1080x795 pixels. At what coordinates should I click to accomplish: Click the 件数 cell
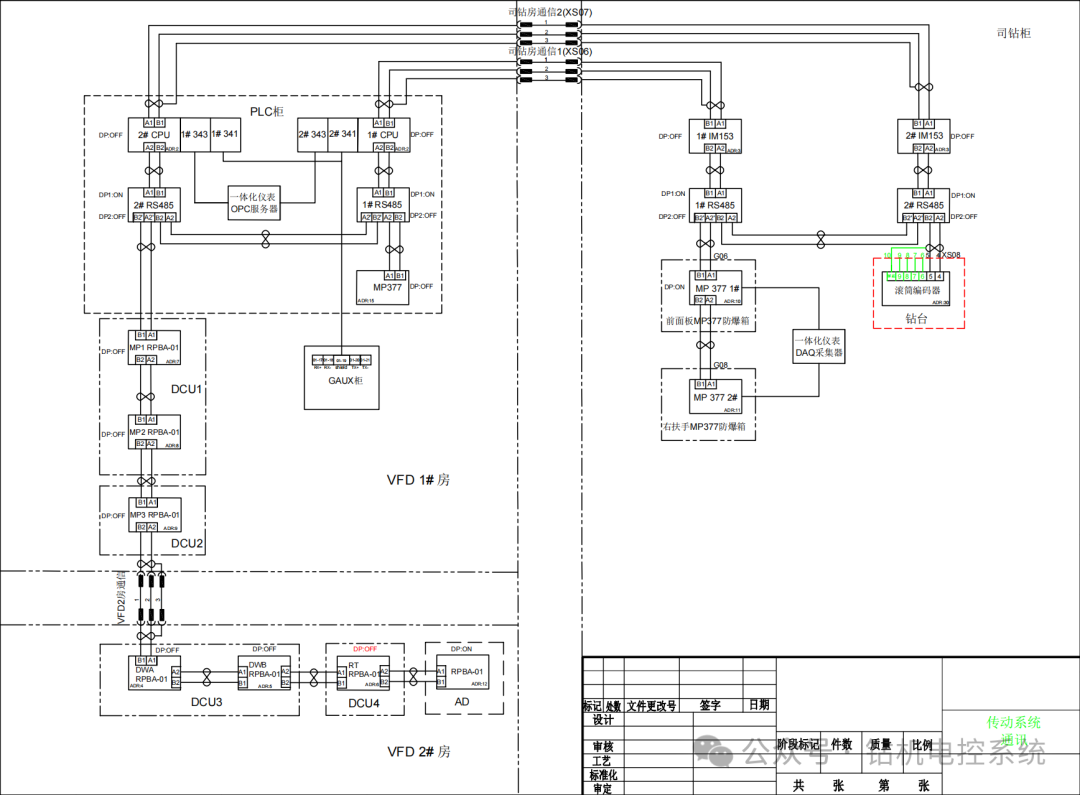842,744
